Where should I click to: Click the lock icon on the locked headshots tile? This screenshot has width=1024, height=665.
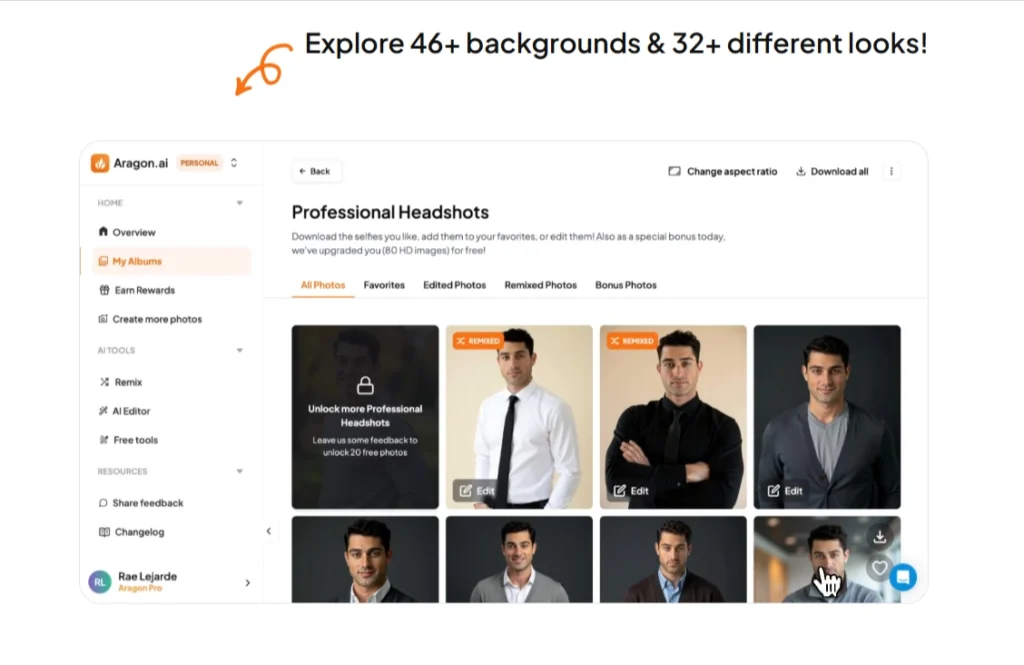click(x=365, y=385)
